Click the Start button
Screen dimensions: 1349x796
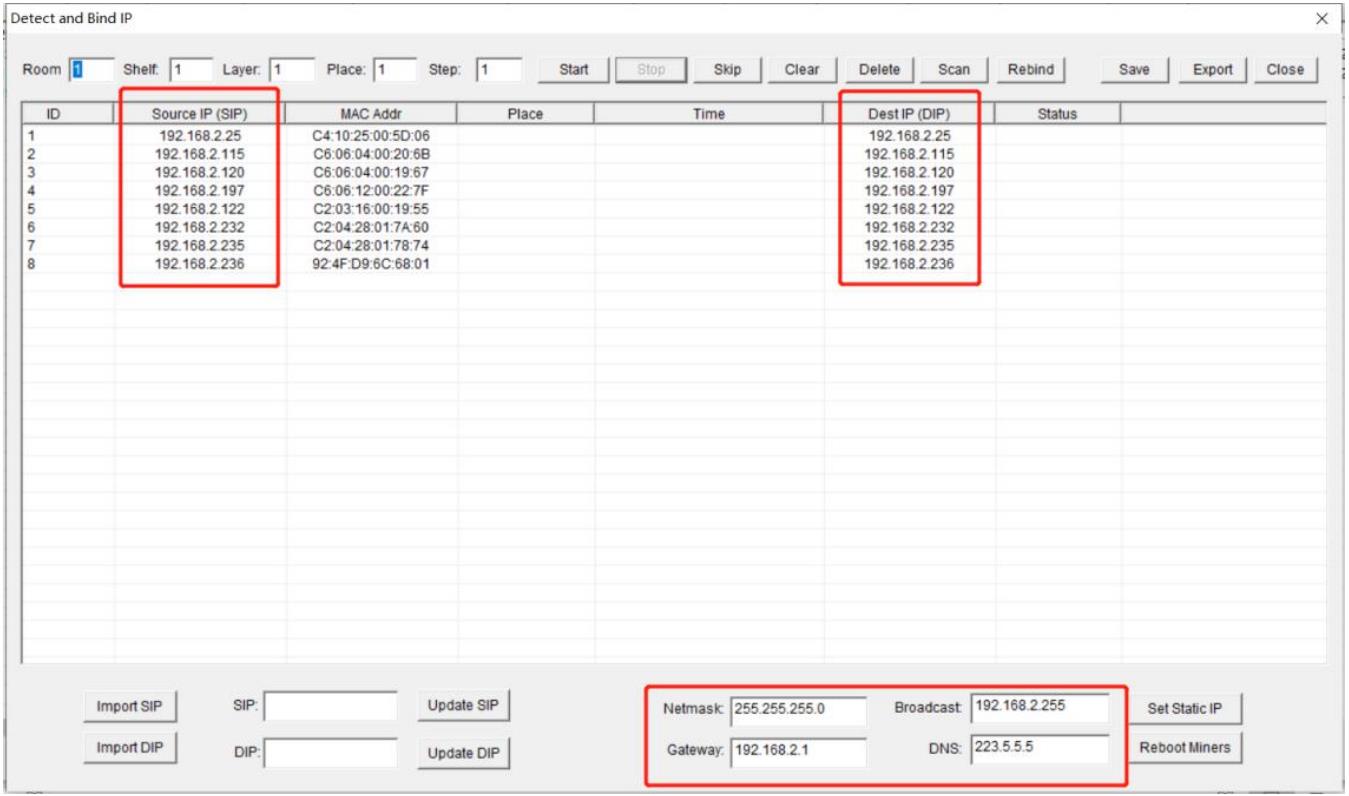pyautogui.click(x=573, y=70)
